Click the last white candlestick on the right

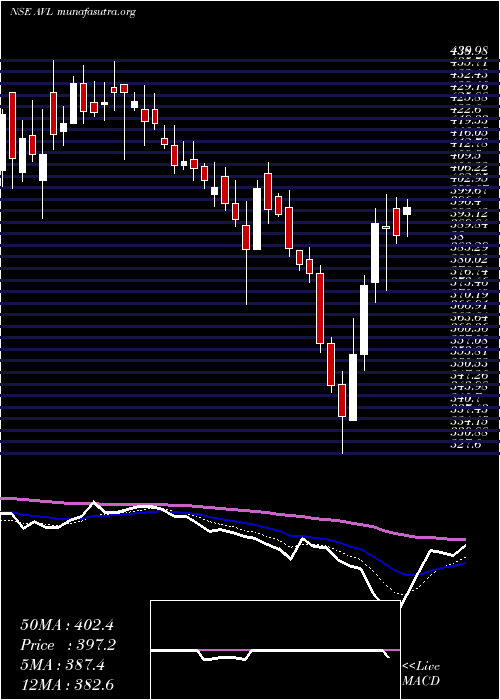pyautogui.click(x=407, y=211)
